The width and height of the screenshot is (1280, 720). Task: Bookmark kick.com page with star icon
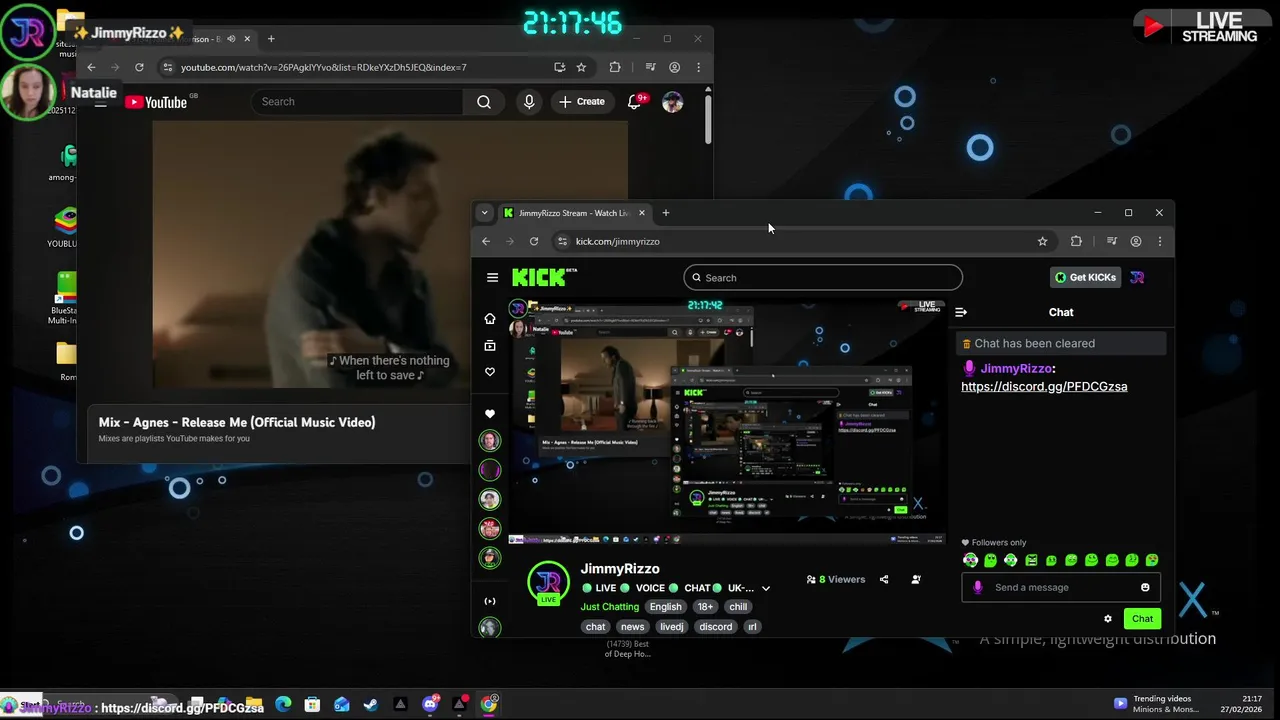(1042, 241)
